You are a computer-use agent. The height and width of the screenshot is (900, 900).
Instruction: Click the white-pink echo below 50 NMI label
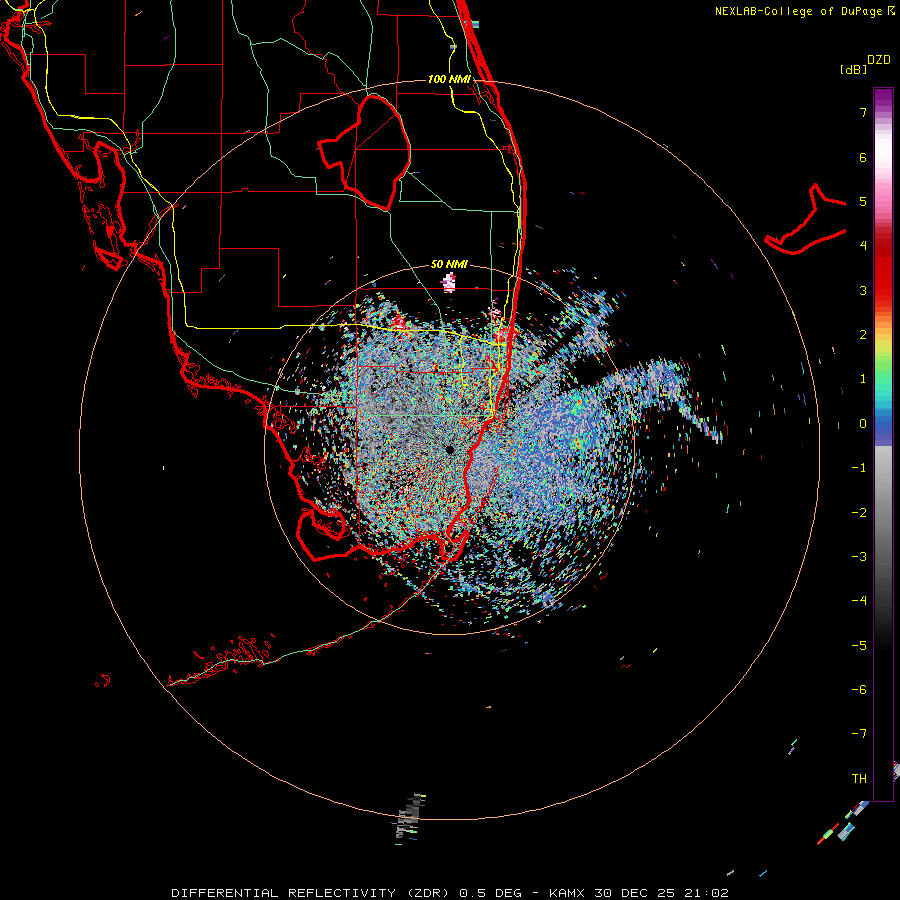point(449,282)
